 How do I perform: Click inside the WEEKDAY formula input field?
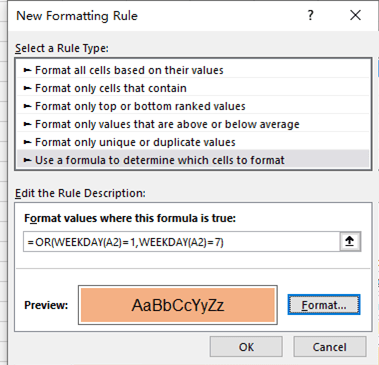pyautogui.click(x=182, y=242)
